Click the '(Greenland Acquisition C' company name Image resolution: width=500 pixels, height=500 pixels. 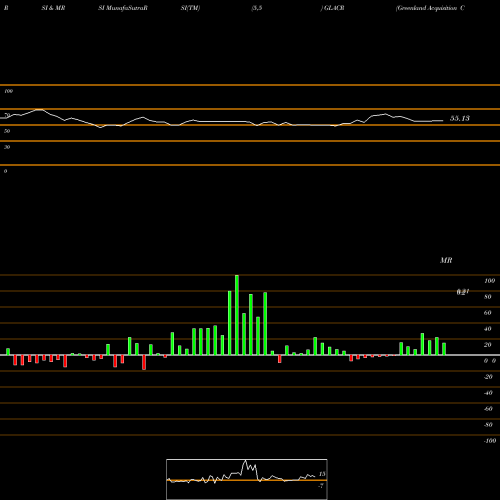(x=430, y=8)
